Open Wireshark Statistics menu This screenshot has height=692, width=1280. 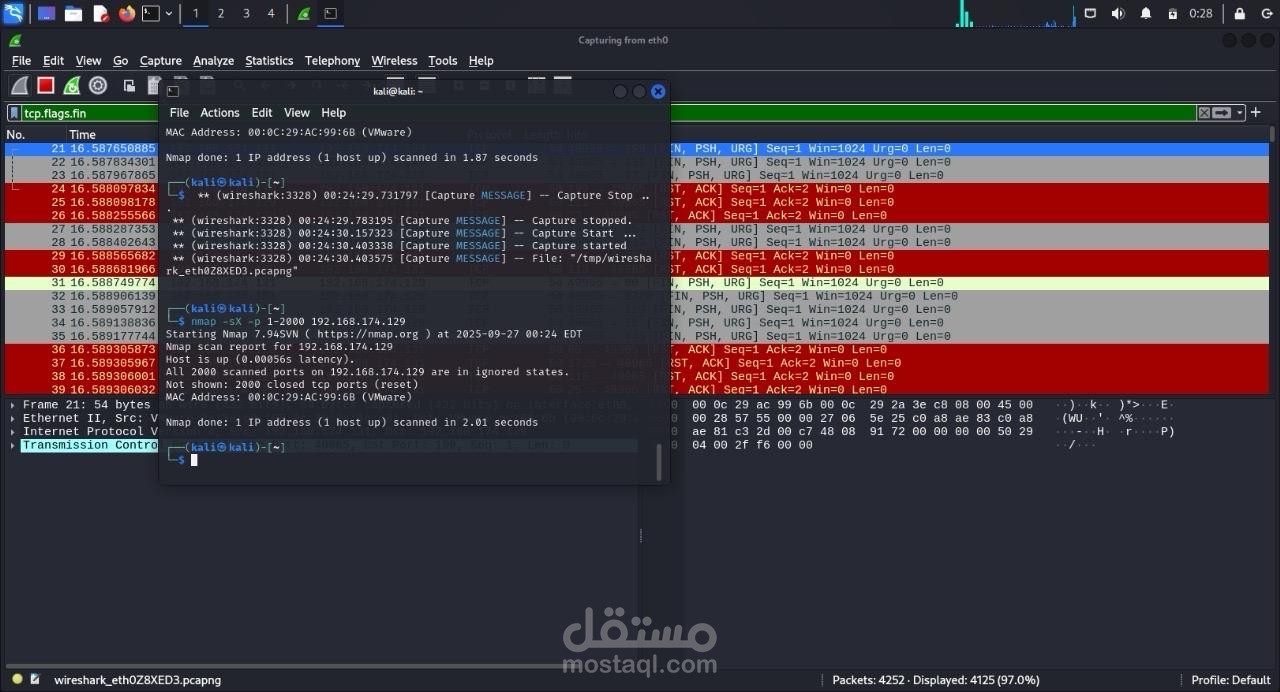coord(269,61)
